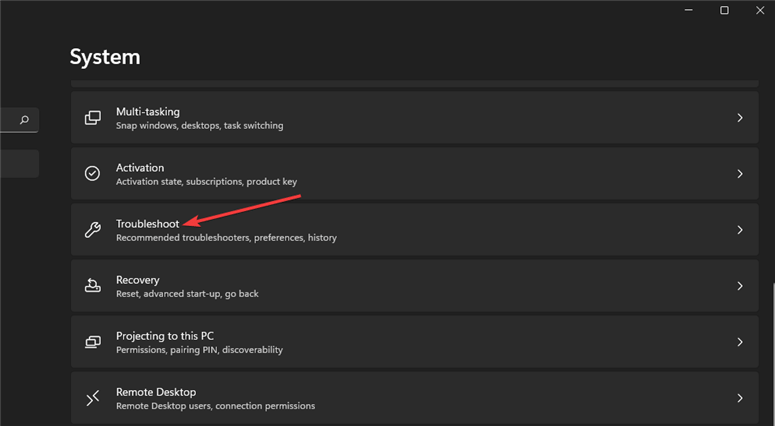This screenshot has height=426, width=775.
Task: Minimize the Settings window
Action: [x=689, y=10]
